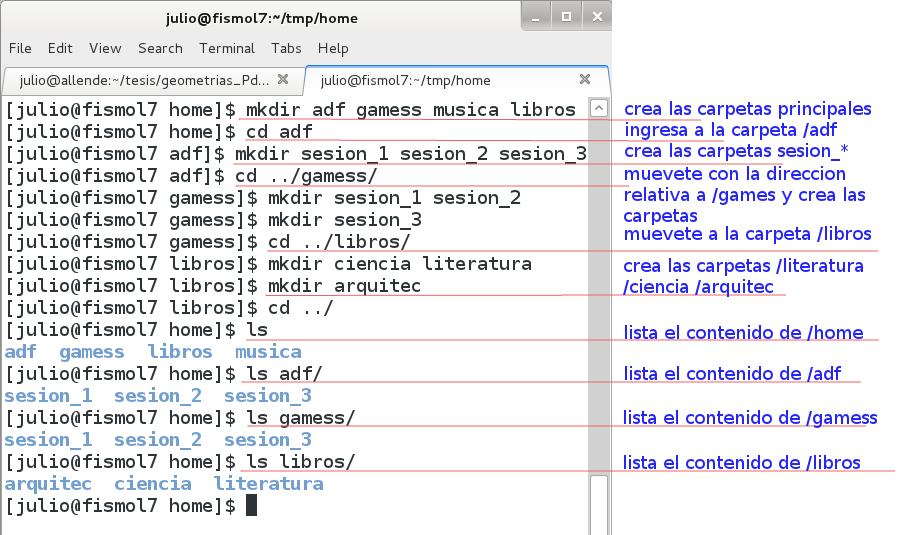The height and width of the screenshot is (535, 908).
Task: Click the empty vertical scrollbar track
Action: pos(599,300)
